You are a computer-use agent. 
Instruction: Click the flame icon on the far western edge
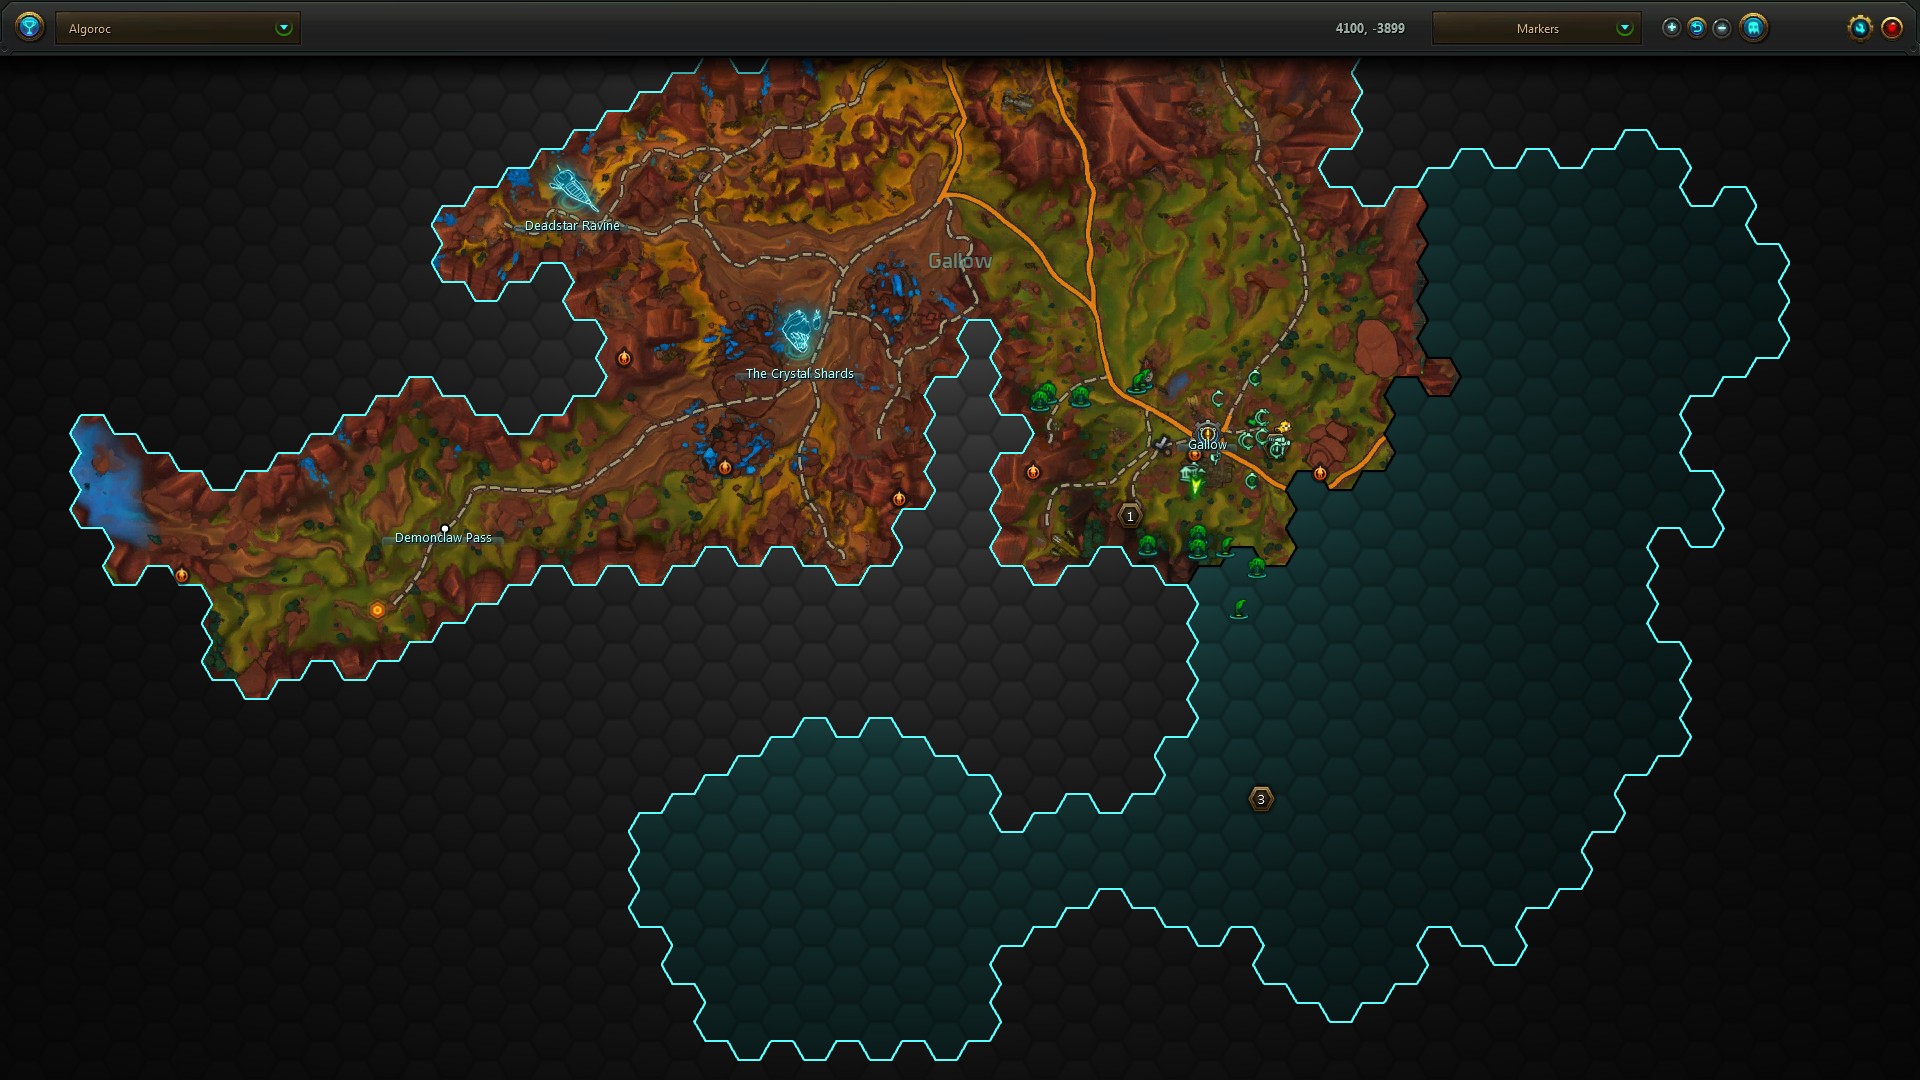point(182,575)
